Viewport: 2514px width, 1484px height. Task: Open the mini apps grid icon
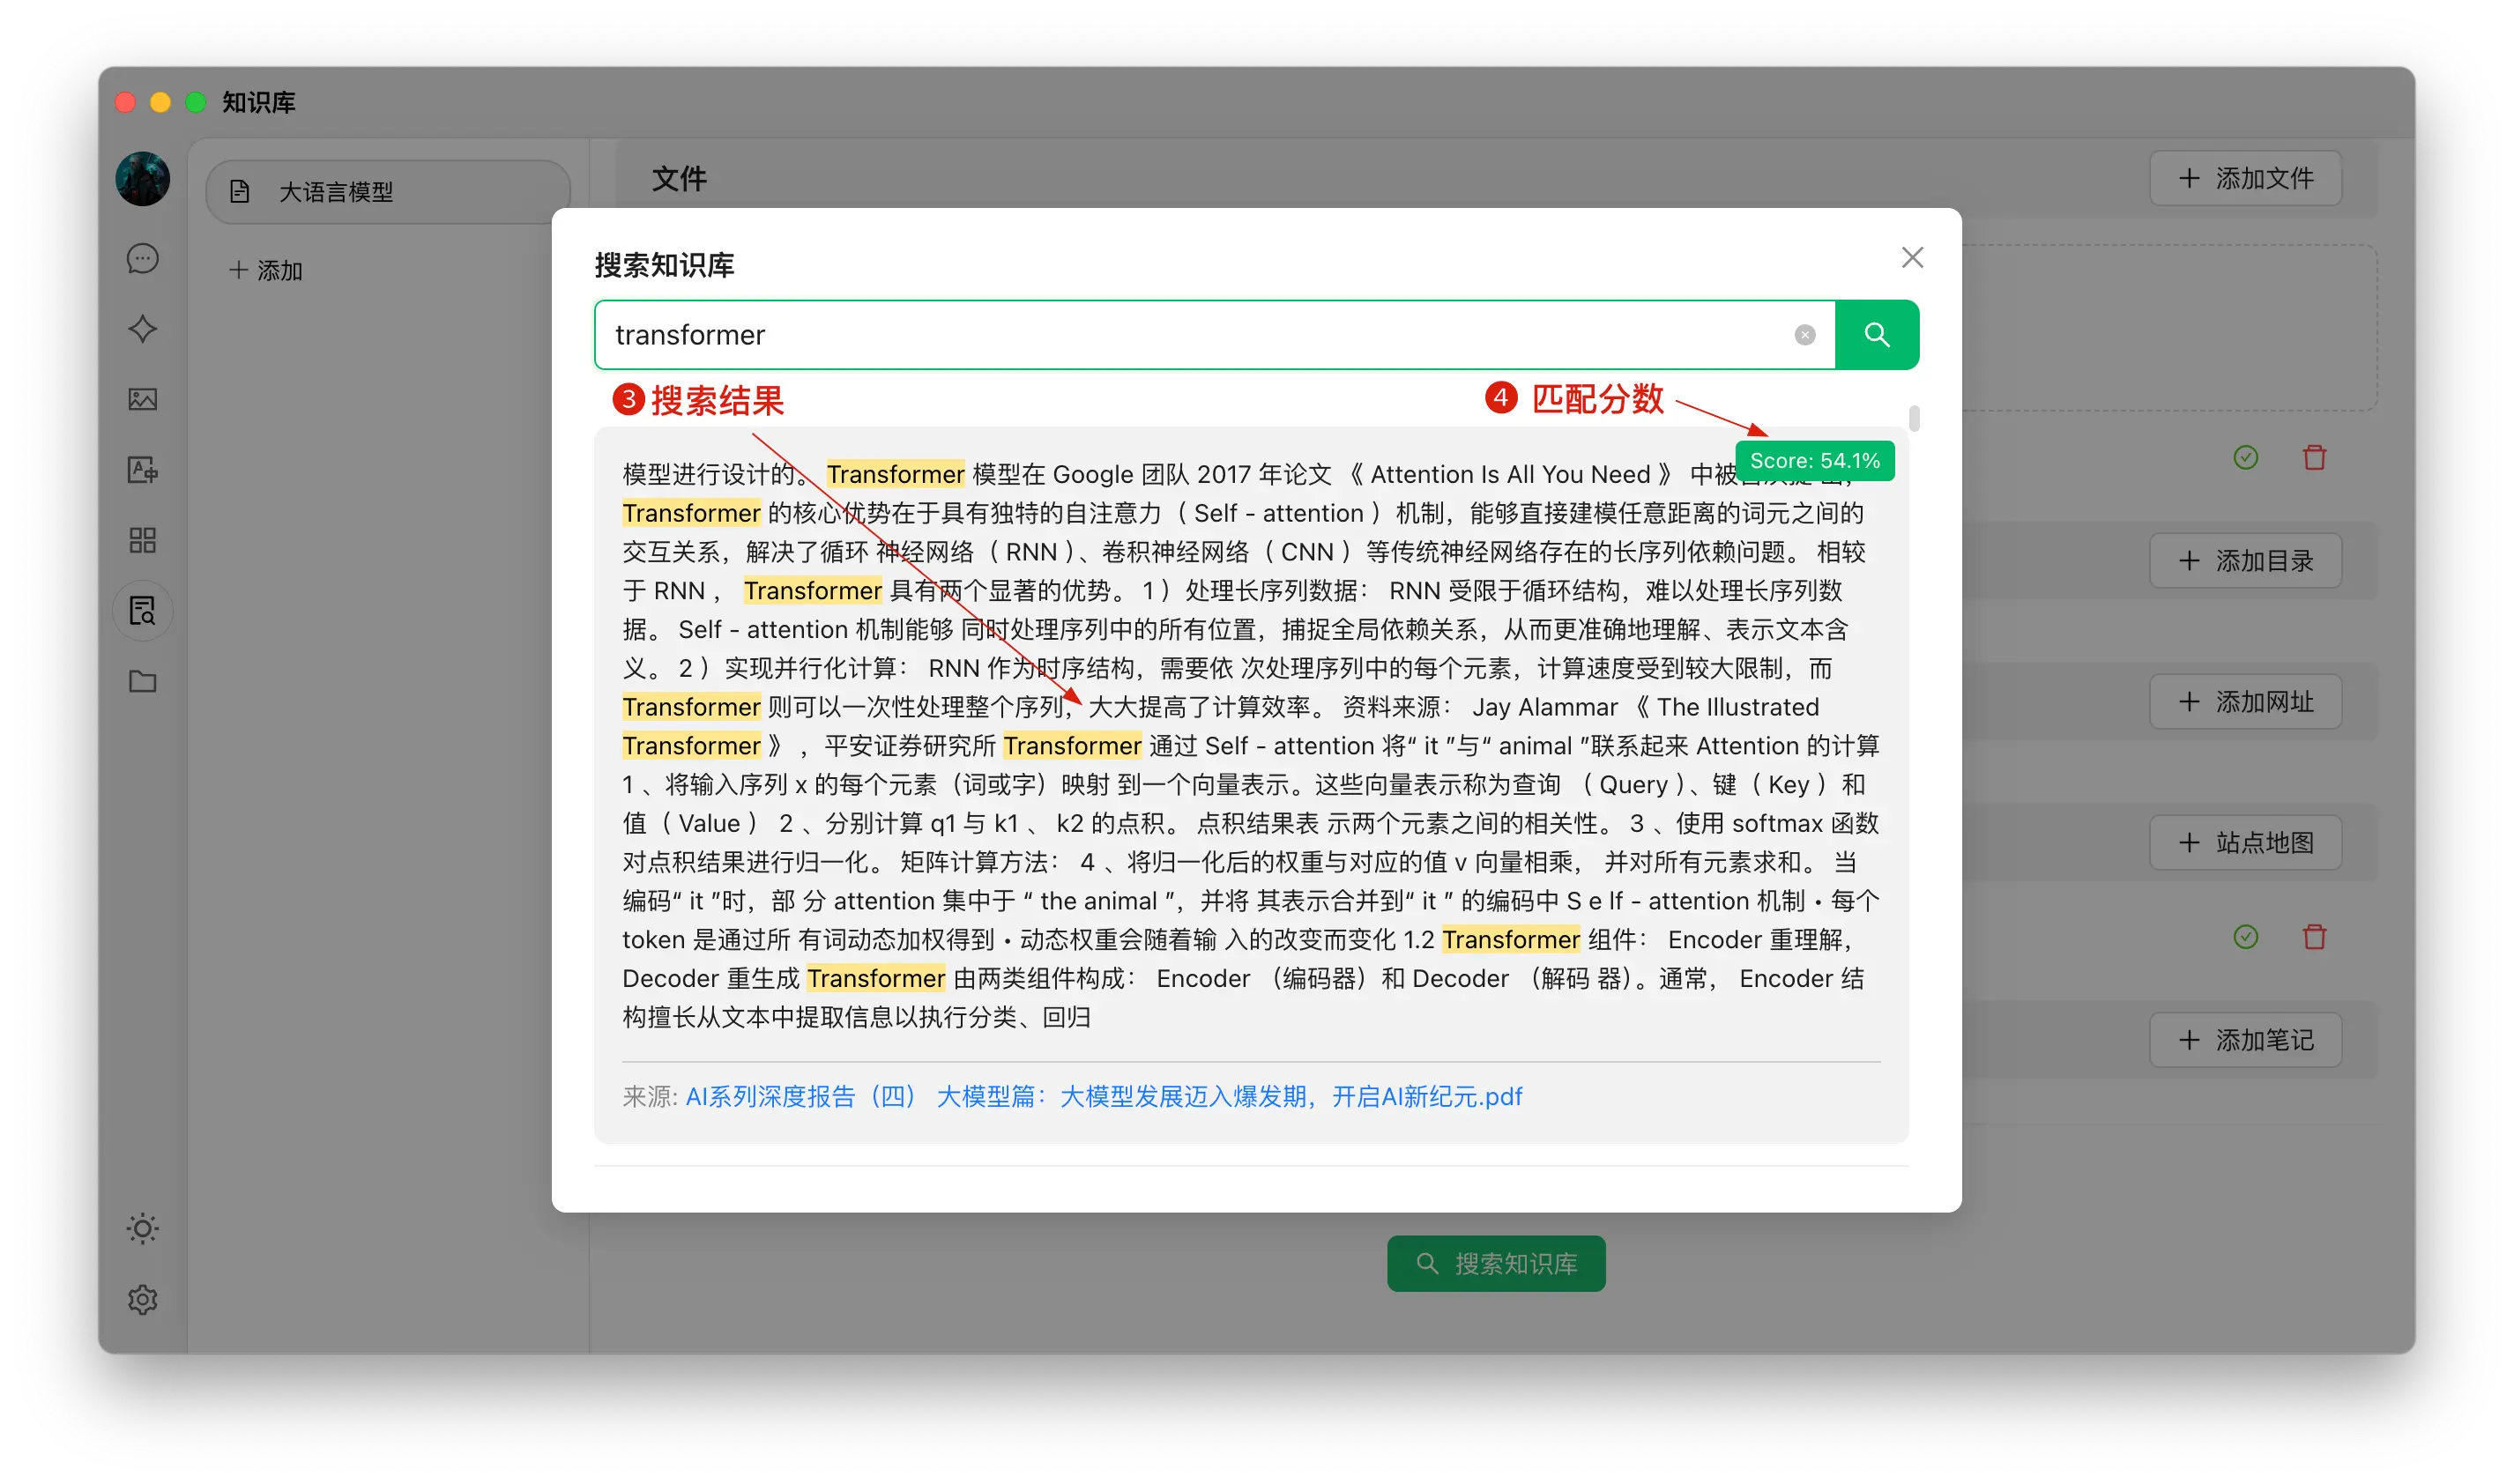click(x=143, y=540)
